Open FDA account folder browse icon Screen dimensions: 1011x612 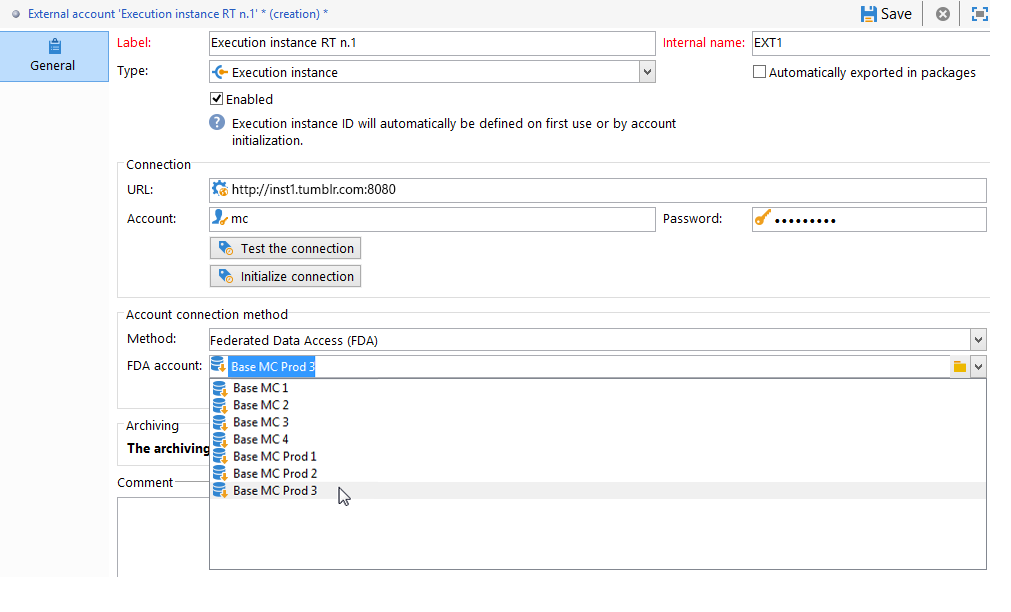959,366
